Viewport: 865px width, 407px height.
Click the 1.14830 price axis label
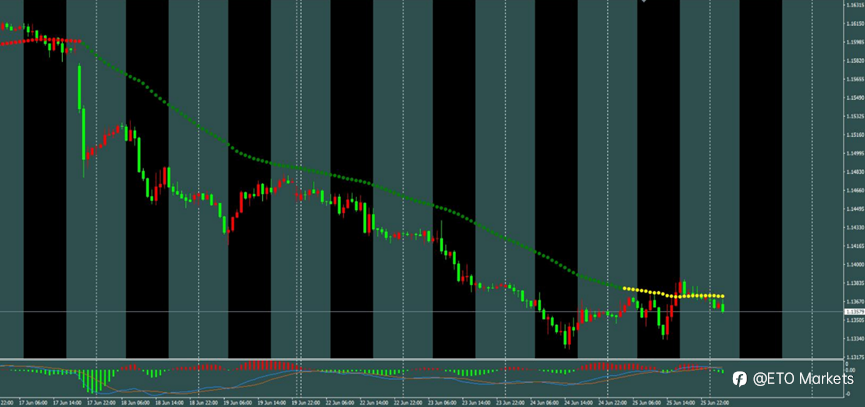pos(855,172)
